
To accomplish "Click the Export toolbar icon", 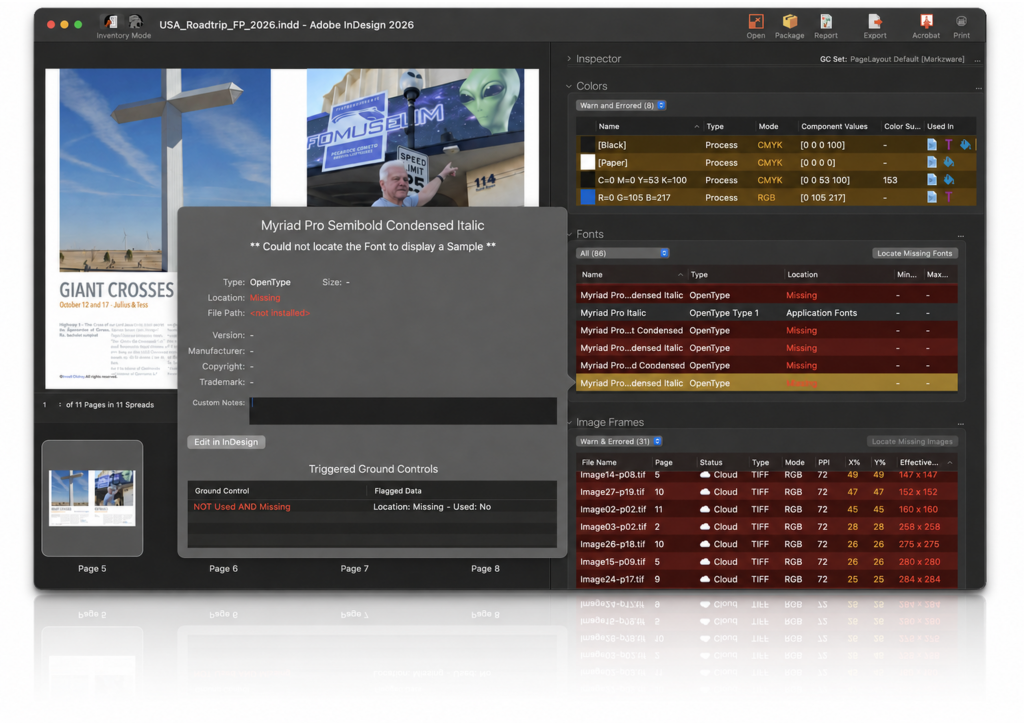I will 874,27.
